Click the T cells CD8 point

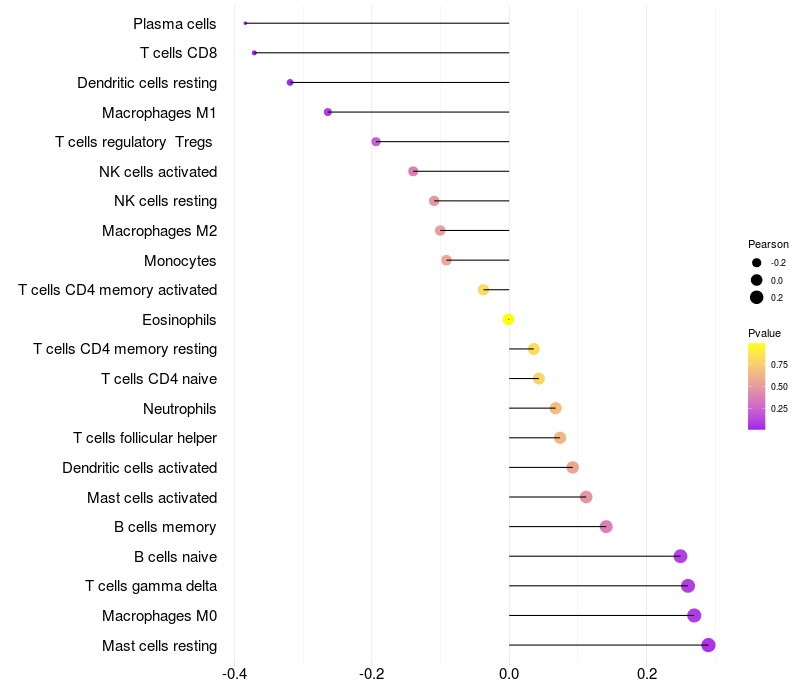[x=254, y=53]
